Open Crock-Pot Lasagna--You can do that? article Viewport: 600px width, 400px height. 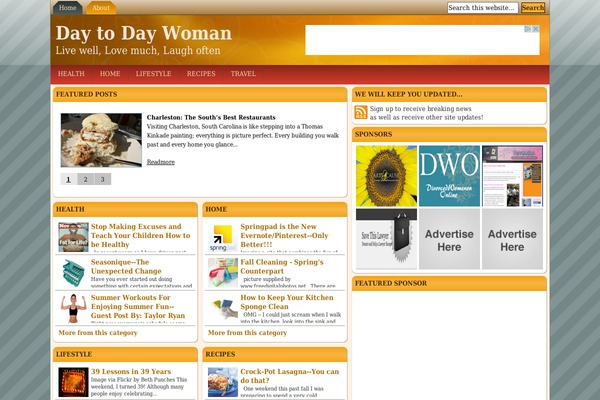[x=290, y=376]
